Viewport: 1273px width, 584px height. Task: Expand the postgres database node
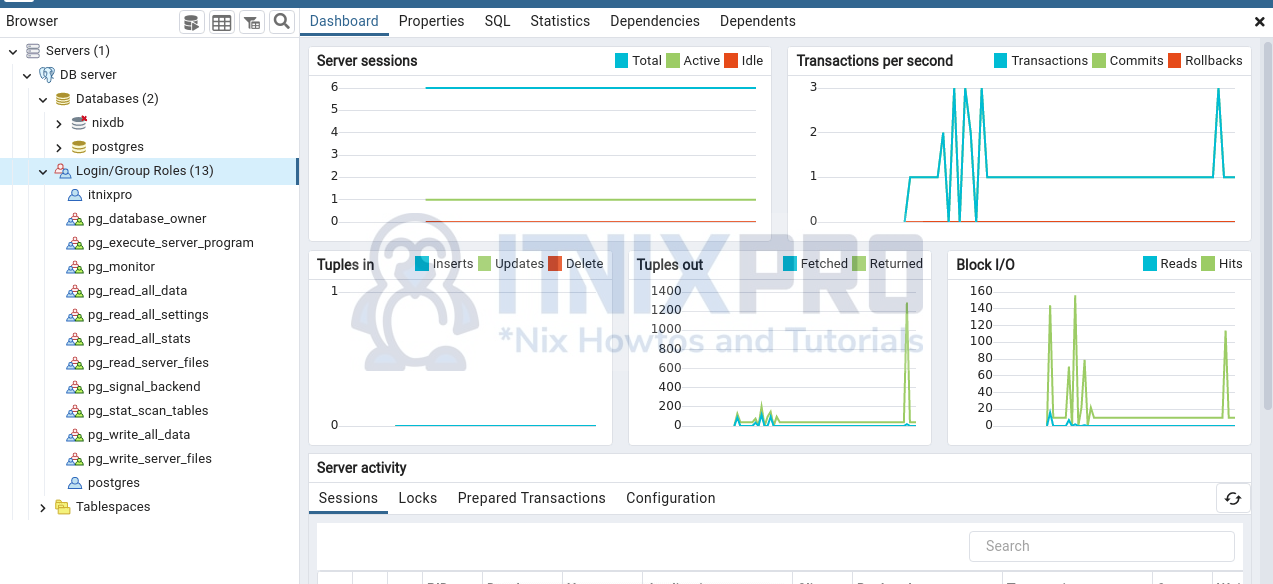click(59, 148)
